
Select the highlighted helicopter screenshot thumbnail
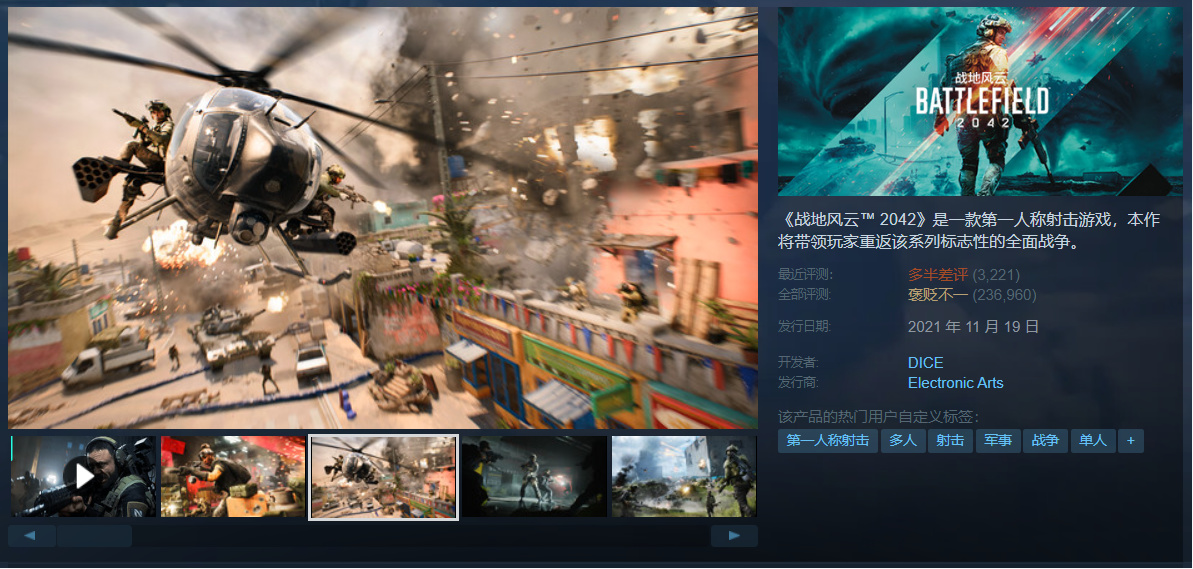tap(383, 477)
